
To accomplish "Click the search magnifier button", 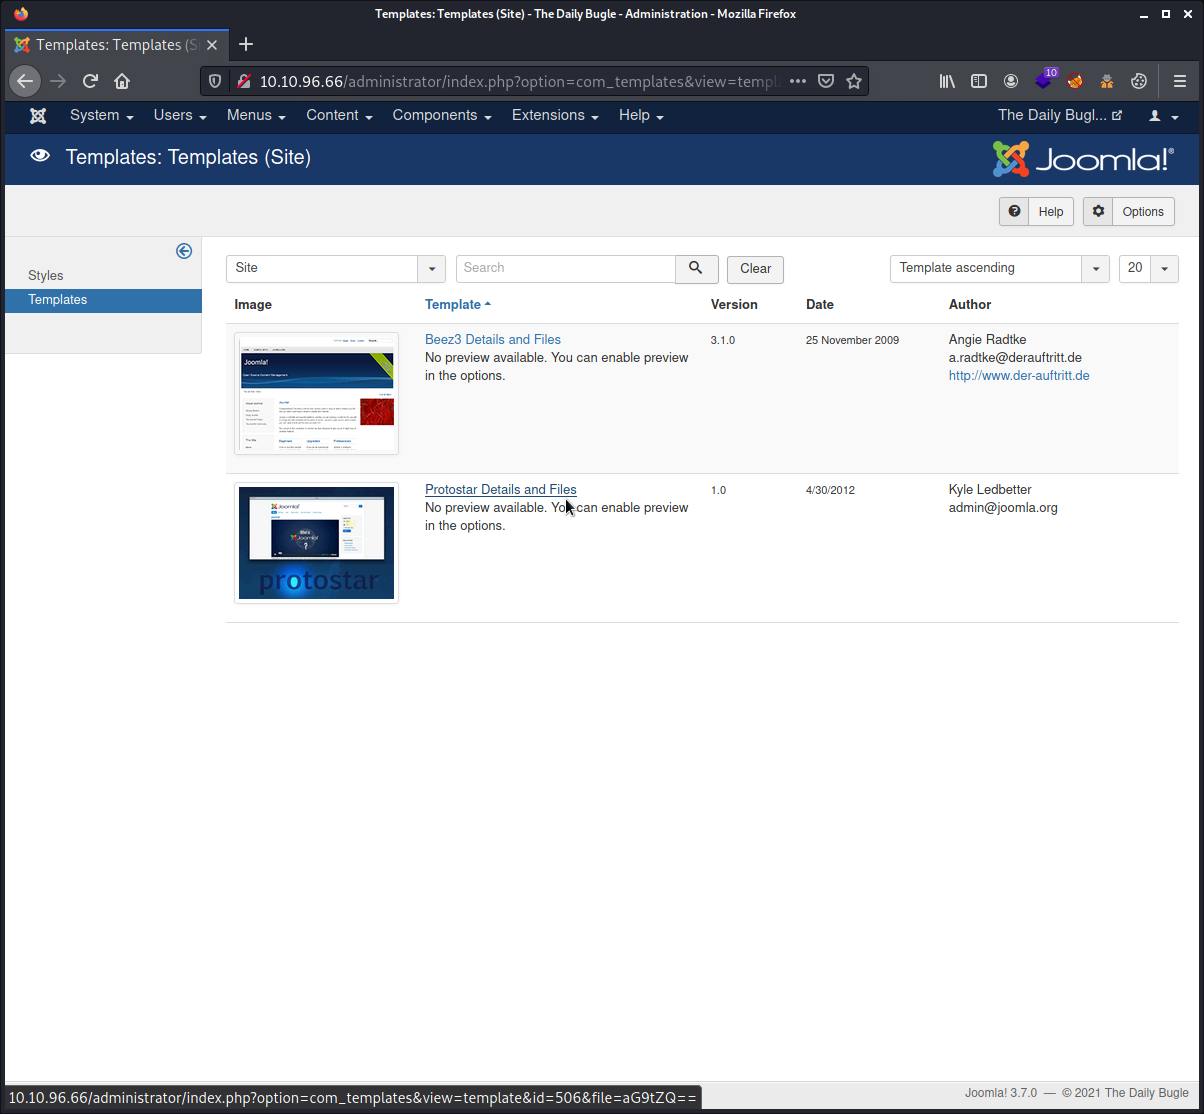I will point(697,269).
